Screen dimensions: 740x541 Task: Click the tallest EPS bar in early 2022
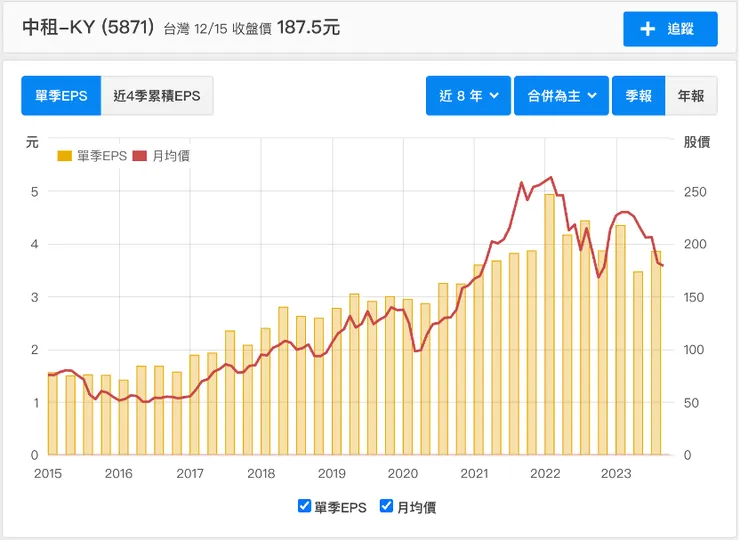click(x=549, y=324)
